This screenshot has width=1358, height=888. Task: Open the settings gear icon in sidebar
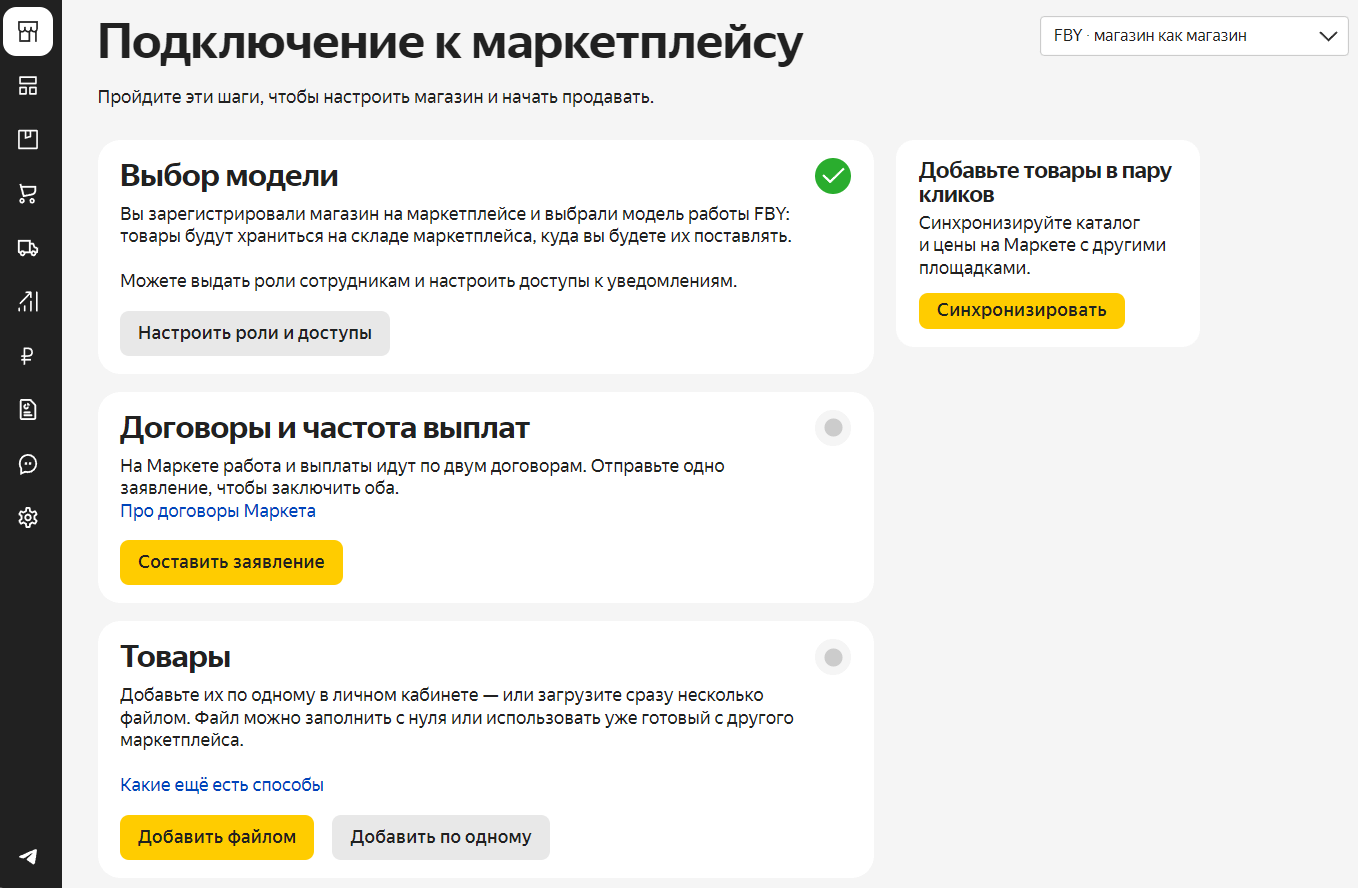click(28, 518)
